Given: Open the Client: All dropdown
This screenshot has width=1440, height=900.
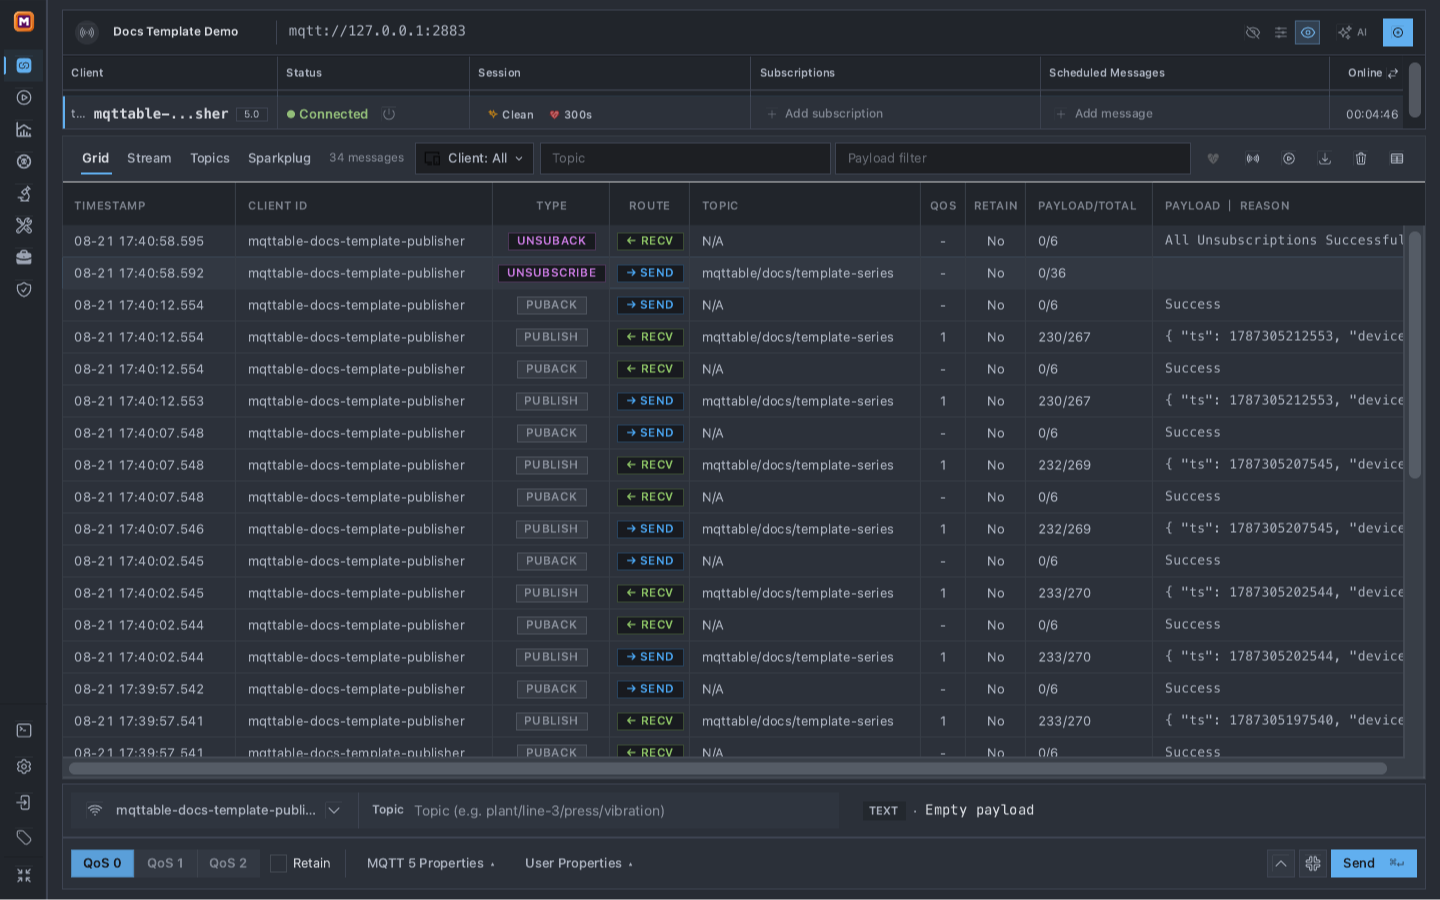Looking at the screenshot, I should [x=474, y=159].
